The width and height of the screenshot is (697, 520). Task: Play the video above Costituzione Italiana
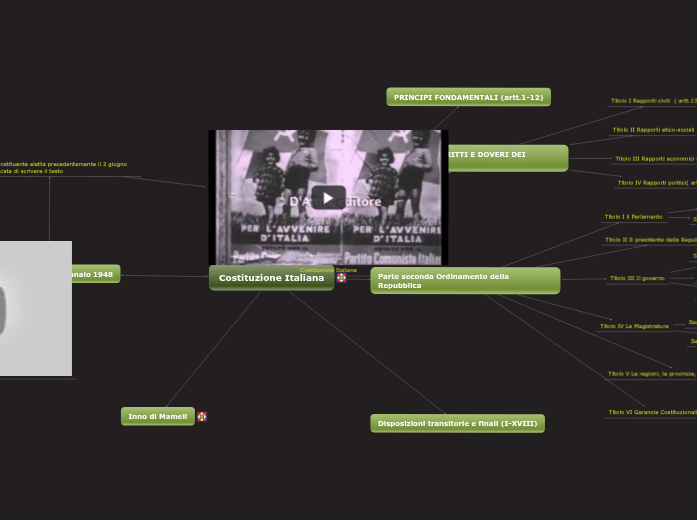(328, 197)
